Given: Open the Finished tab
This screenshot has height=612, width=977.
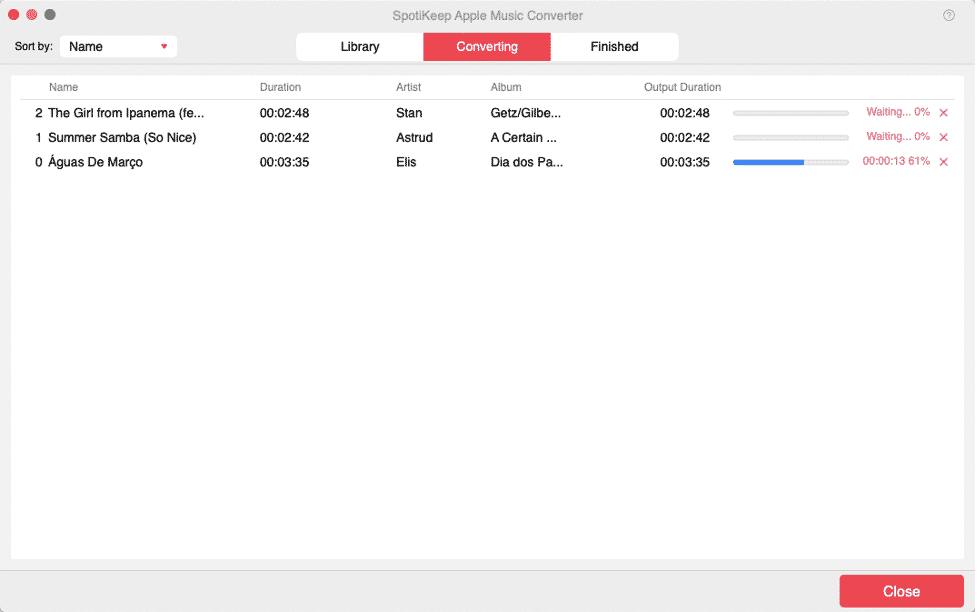Looking at the screenshot, I should [614, 47].
